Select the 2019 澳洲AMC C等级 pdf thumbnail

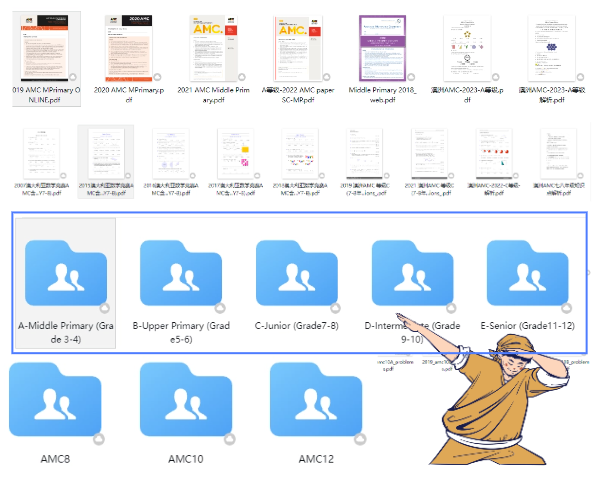[365, 154]
